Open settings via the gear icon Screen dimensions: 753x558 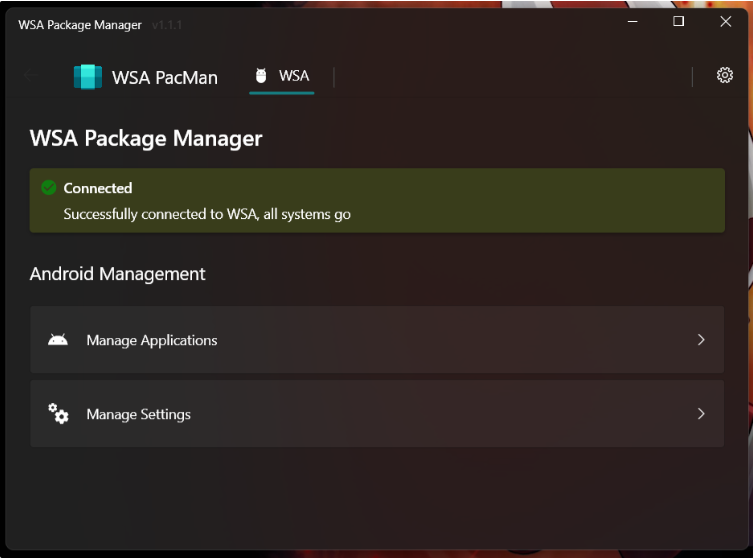[x=725, y=75]
